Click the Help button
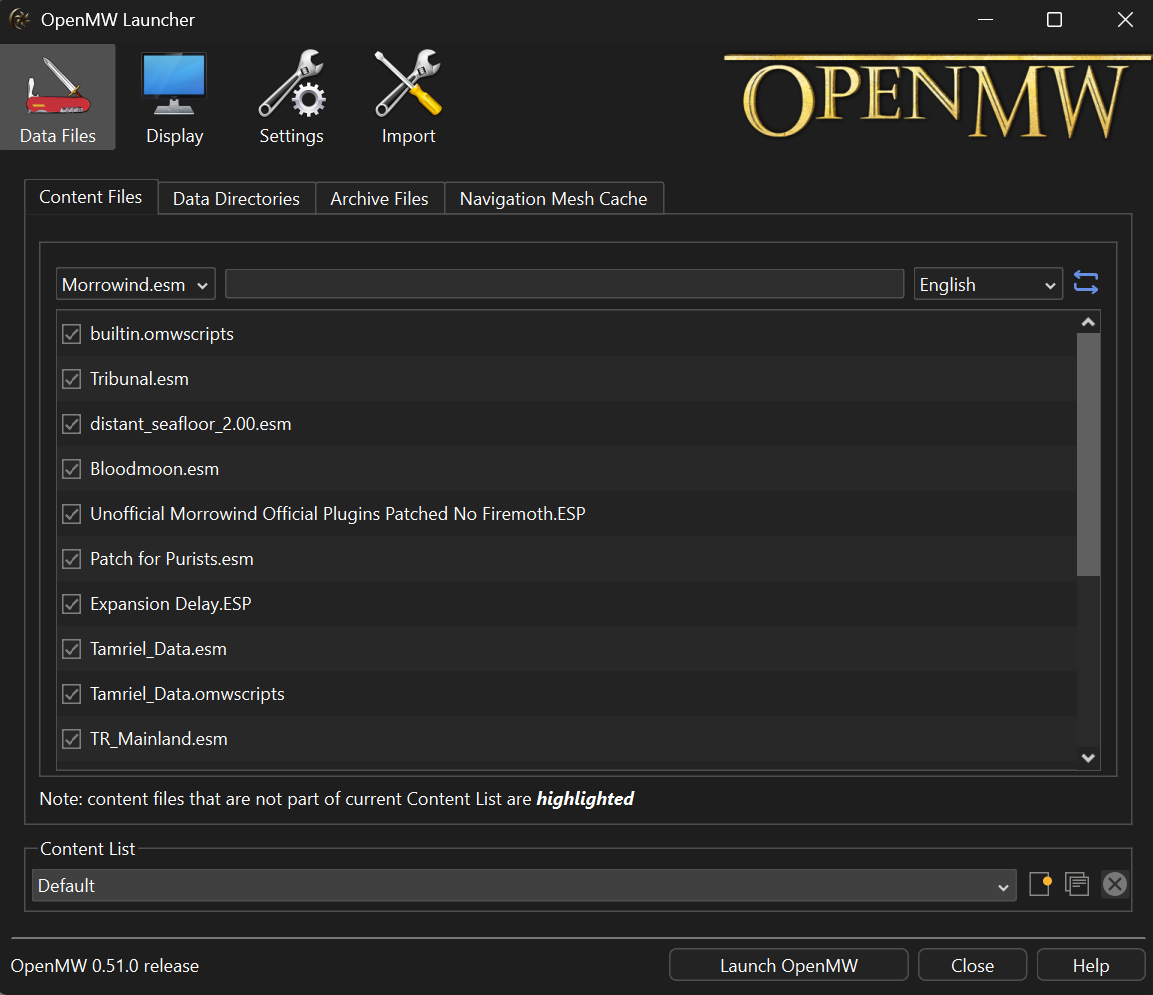This screenshot has width=1153, height=995. 1091,965
